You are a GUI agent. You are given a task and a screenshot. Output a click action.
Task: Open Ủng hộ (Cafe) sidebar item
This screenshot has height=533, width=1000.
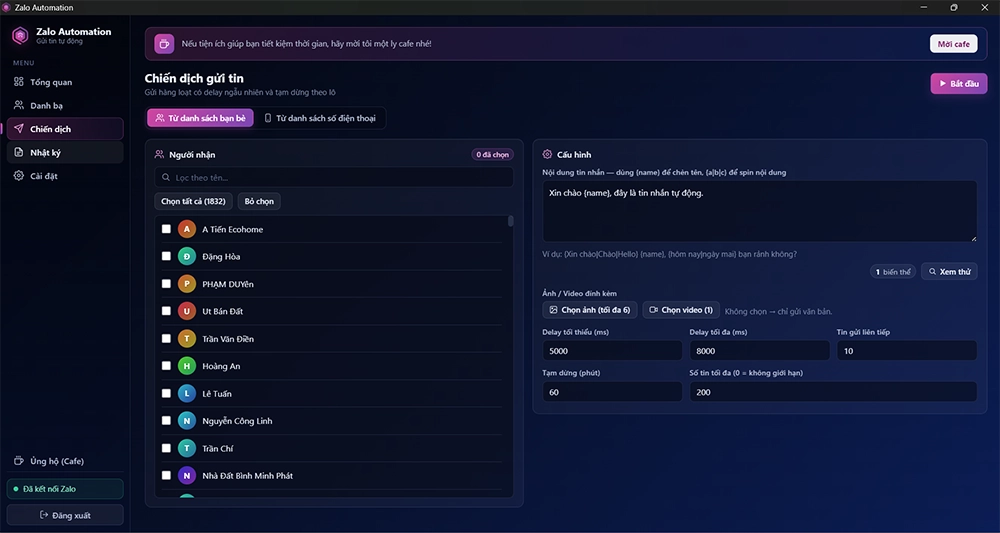(65, 461)
